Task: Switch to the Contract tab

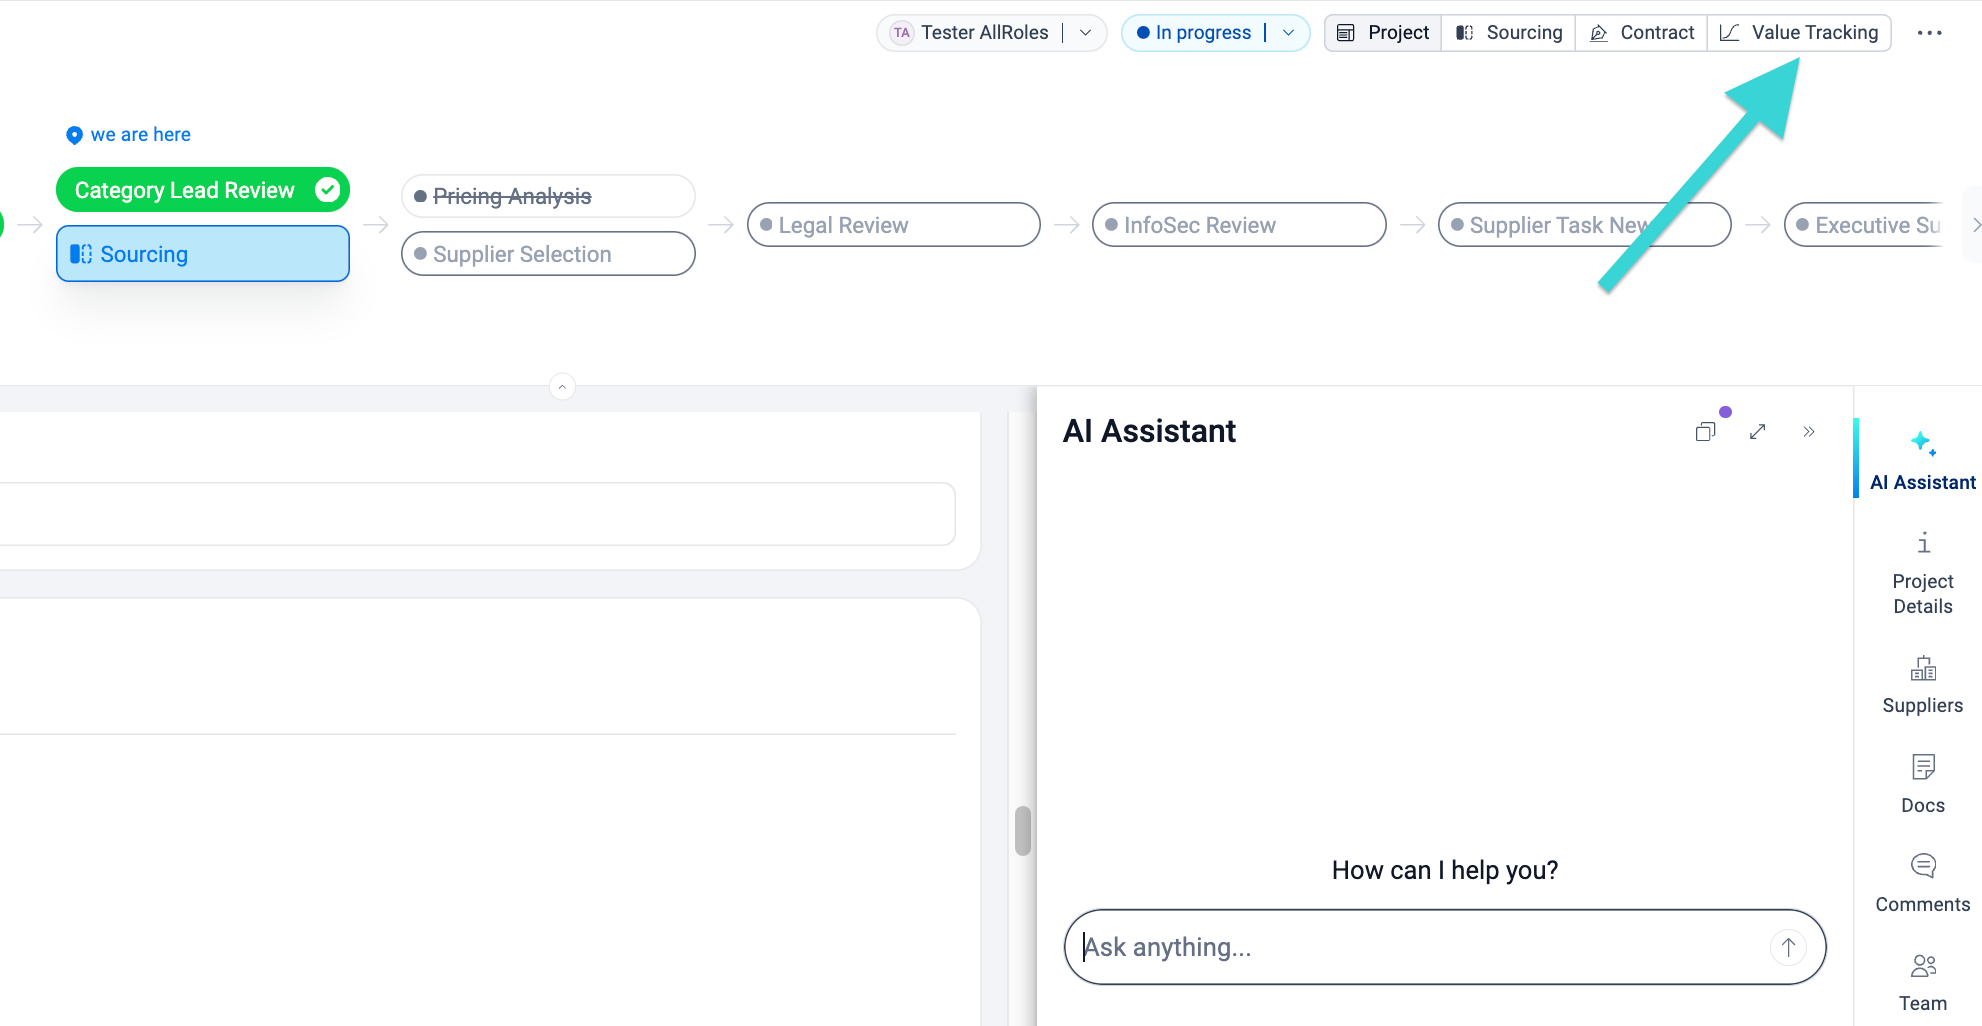Action: pos(1641,33)
